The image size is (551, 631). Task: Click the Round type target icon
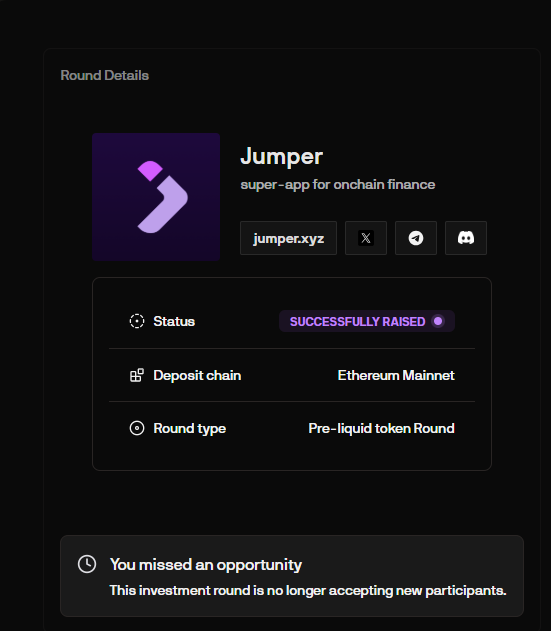click(137, 428)
